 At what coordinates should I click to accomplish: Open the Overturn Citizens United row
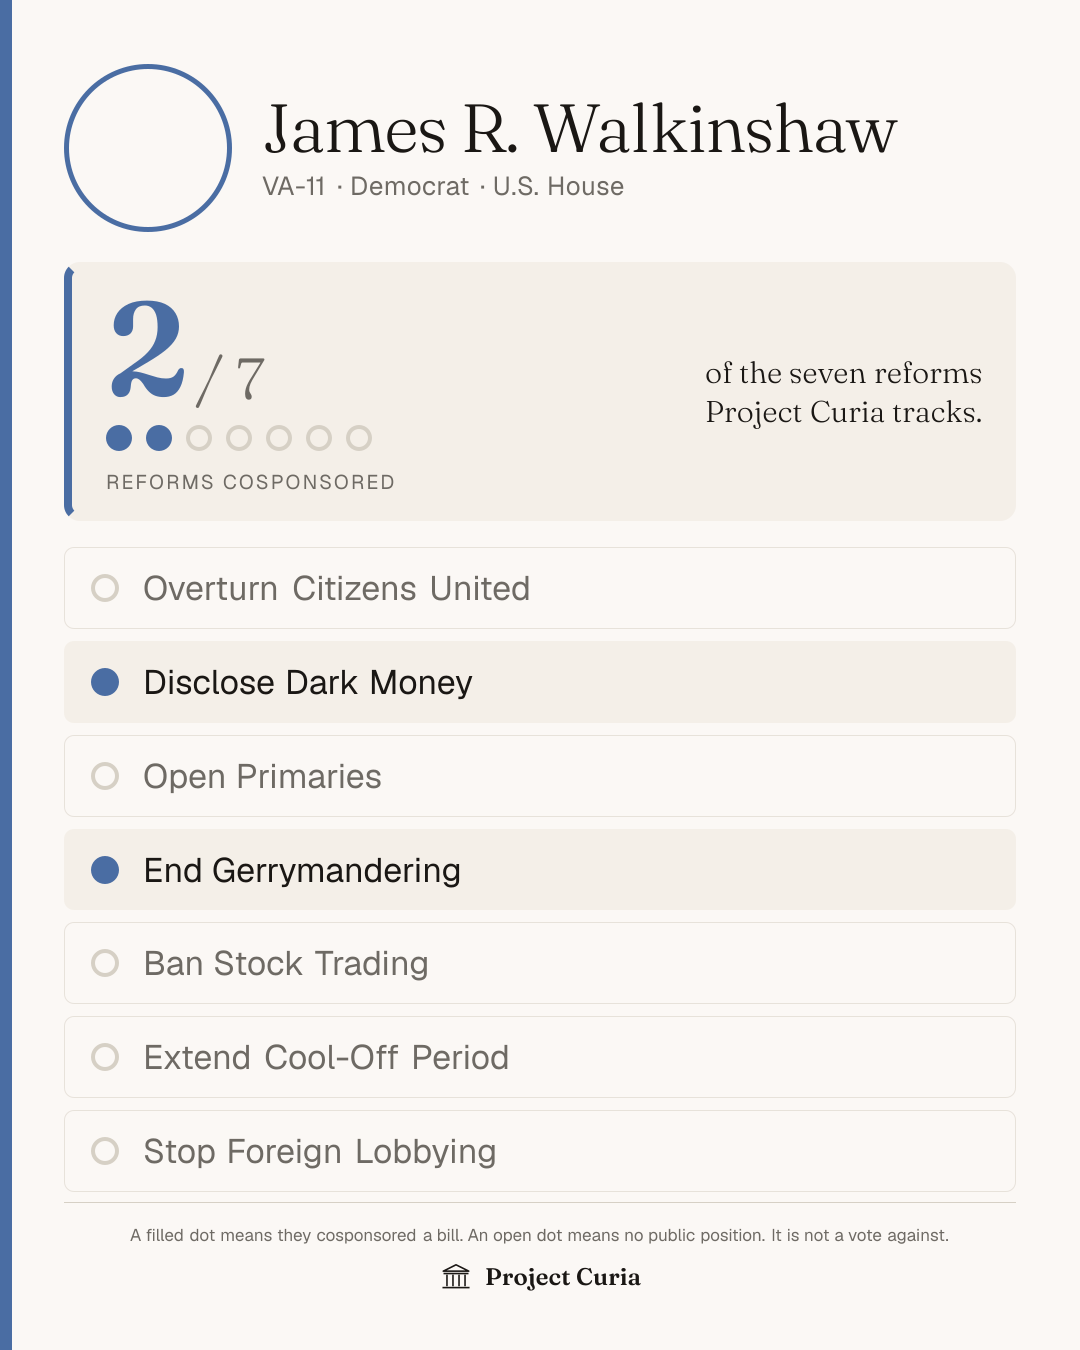(540, 588)
